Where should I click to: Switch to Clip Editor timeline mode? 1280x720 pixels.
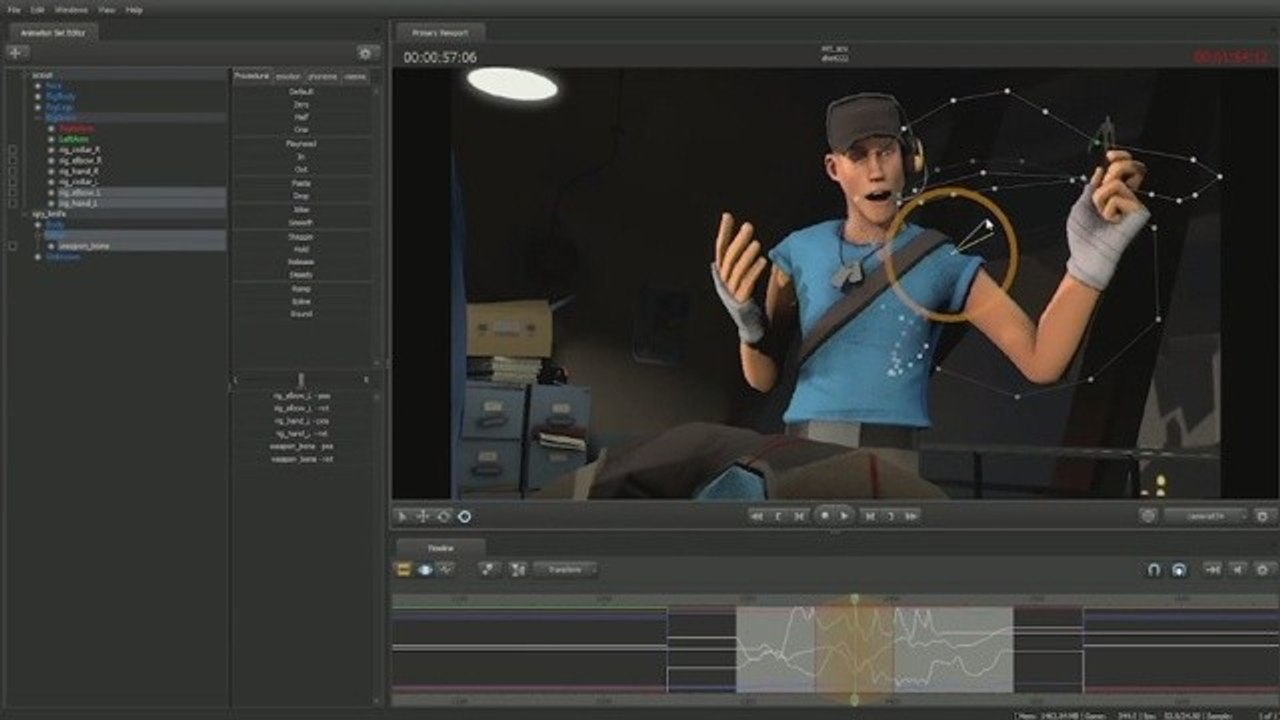tap(404, 569)
